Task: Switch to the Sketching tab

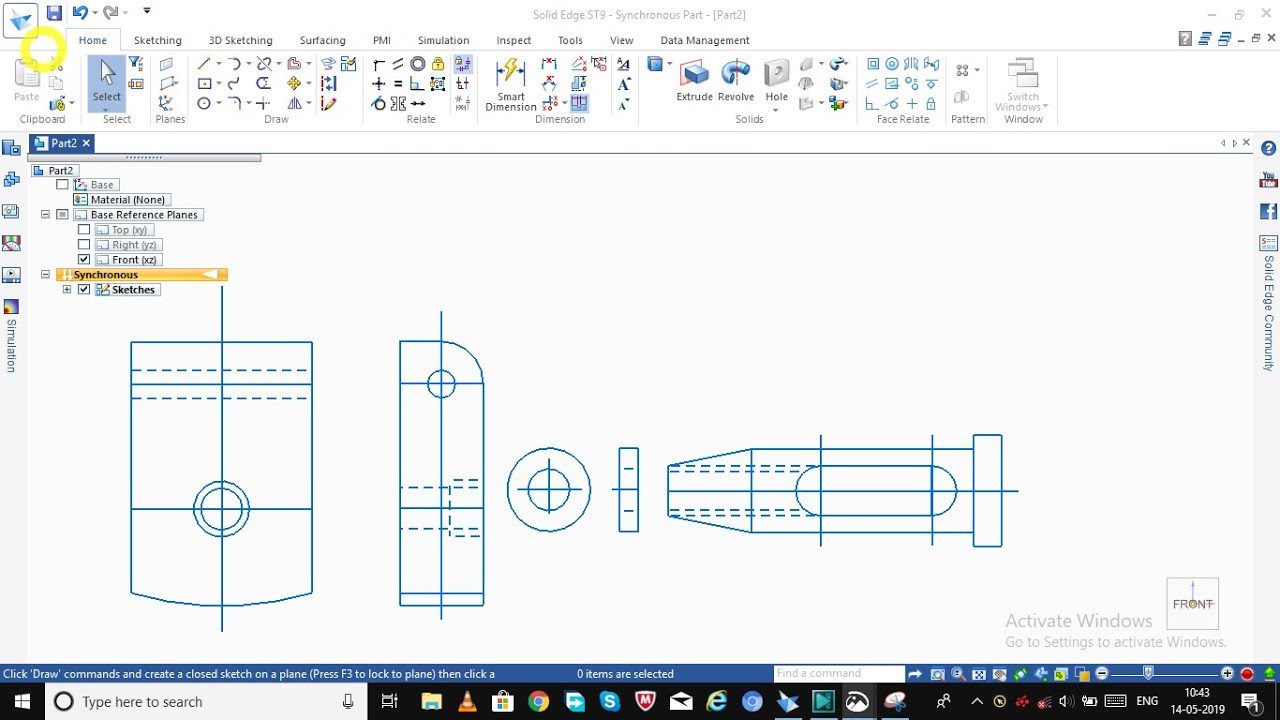Action: (158, 40)
